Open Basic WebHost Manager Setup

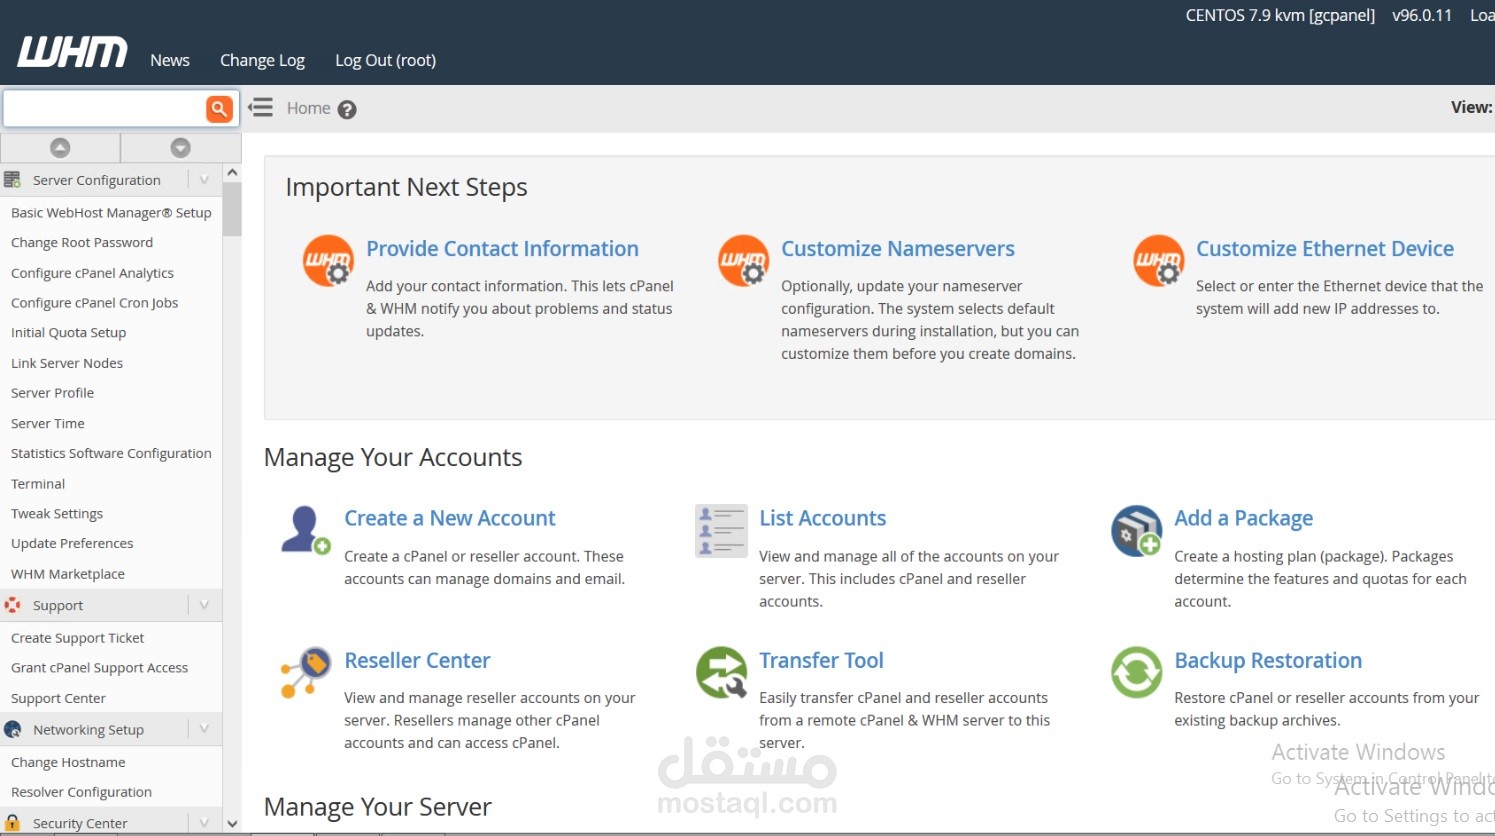(111, 213)
